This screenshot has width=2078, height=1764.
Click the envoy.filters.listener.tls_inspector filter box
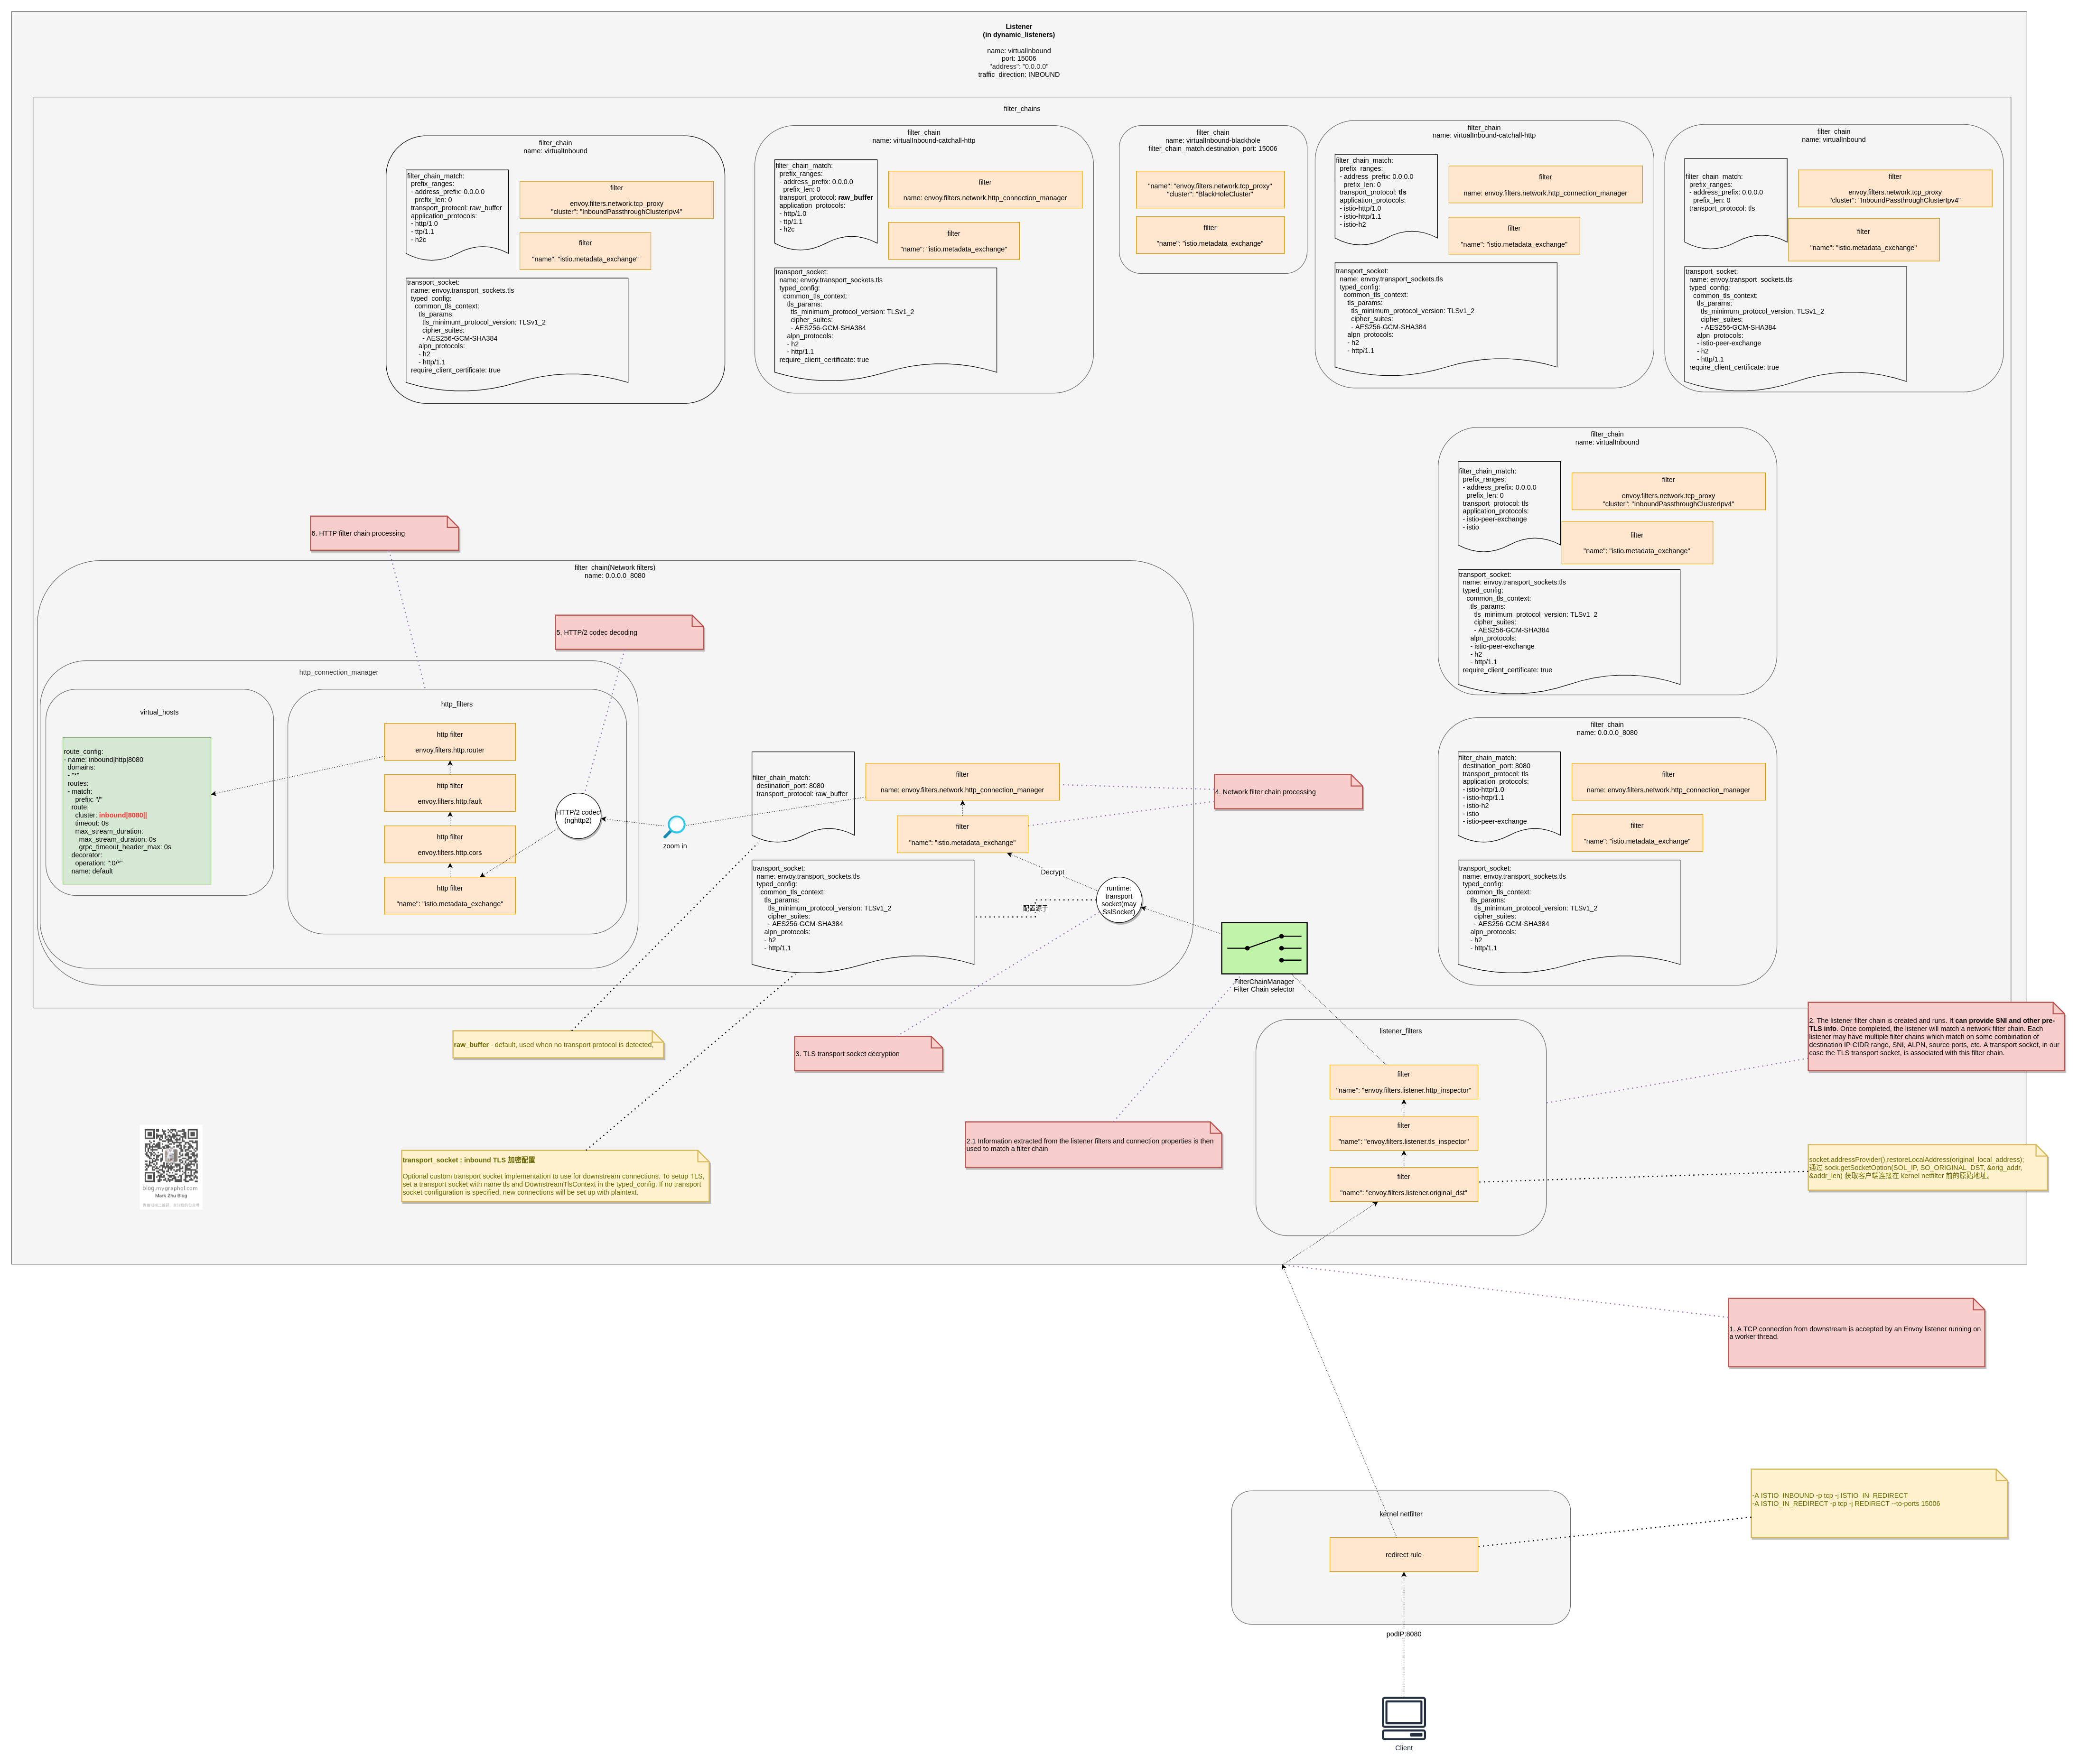click(x=1403, y=1133)
